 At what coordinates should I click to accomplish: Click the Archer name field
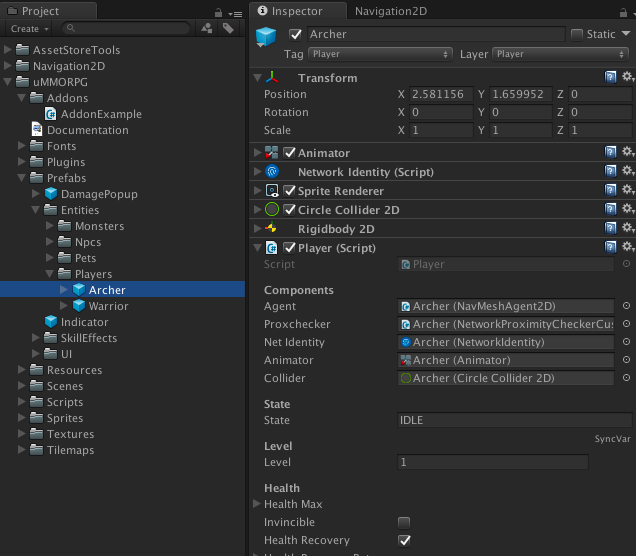coord(436,34)
